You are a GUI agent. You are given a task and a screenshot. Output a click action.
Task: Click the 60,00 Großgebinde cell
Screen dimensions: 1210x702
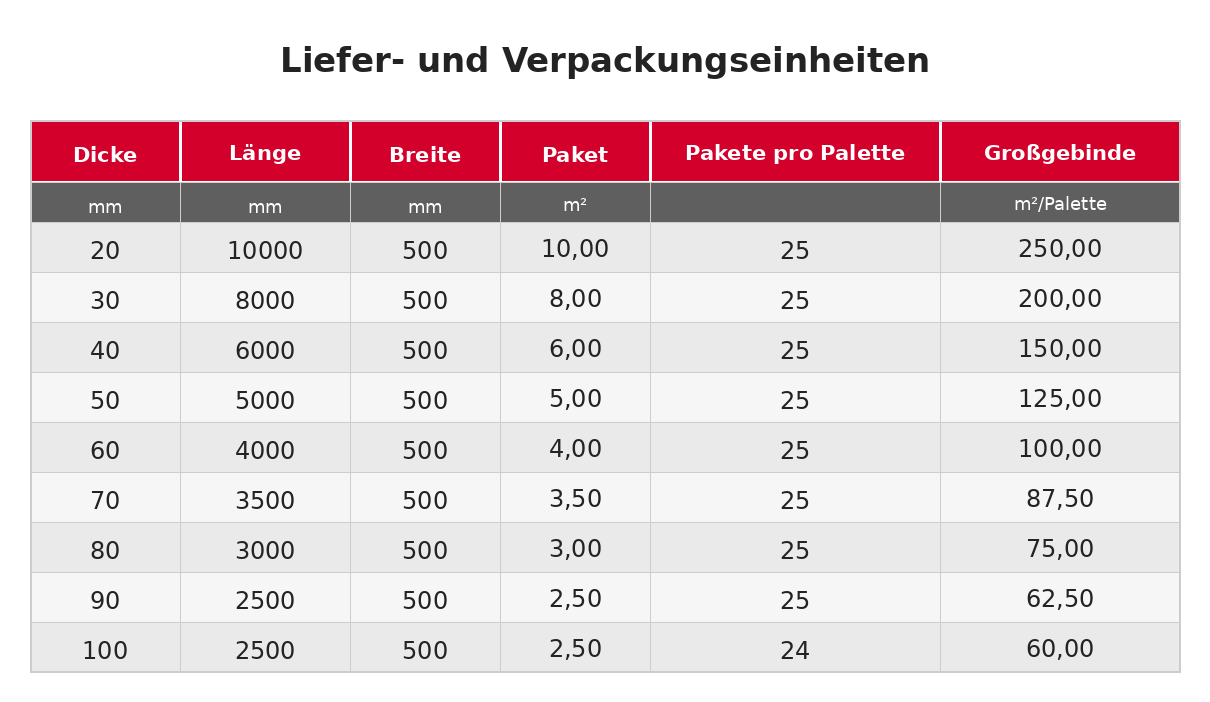(1060, 649)
